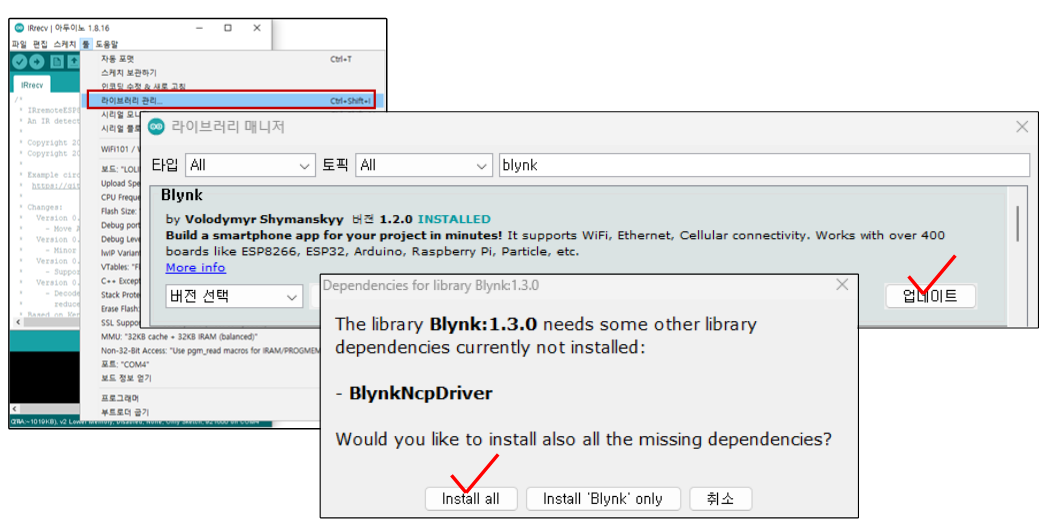Open the 파일 menu

[19, 44]
